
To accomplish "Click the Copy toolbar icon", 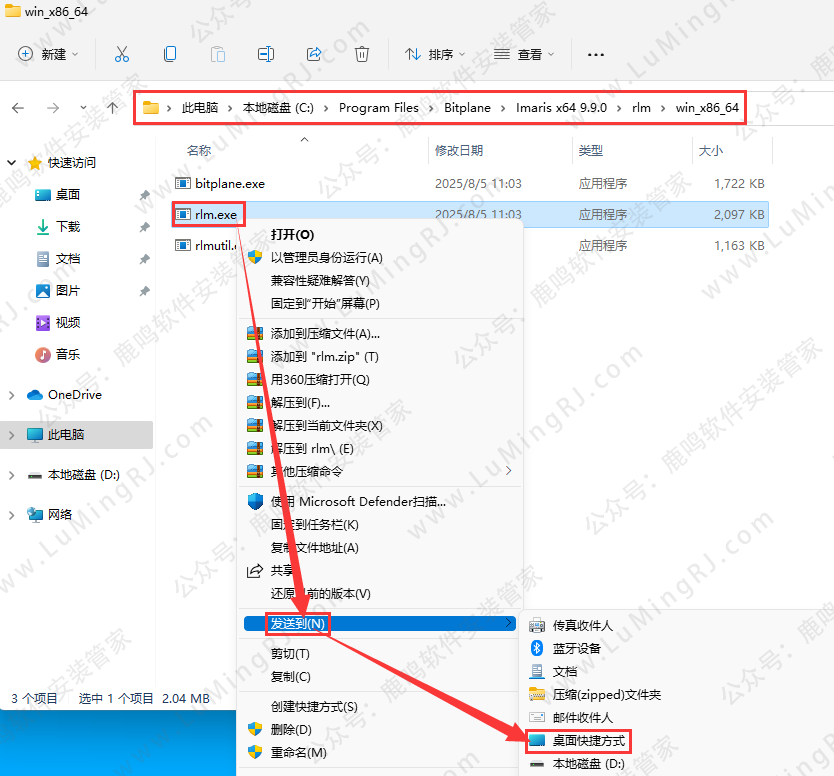I will (170, 55).
